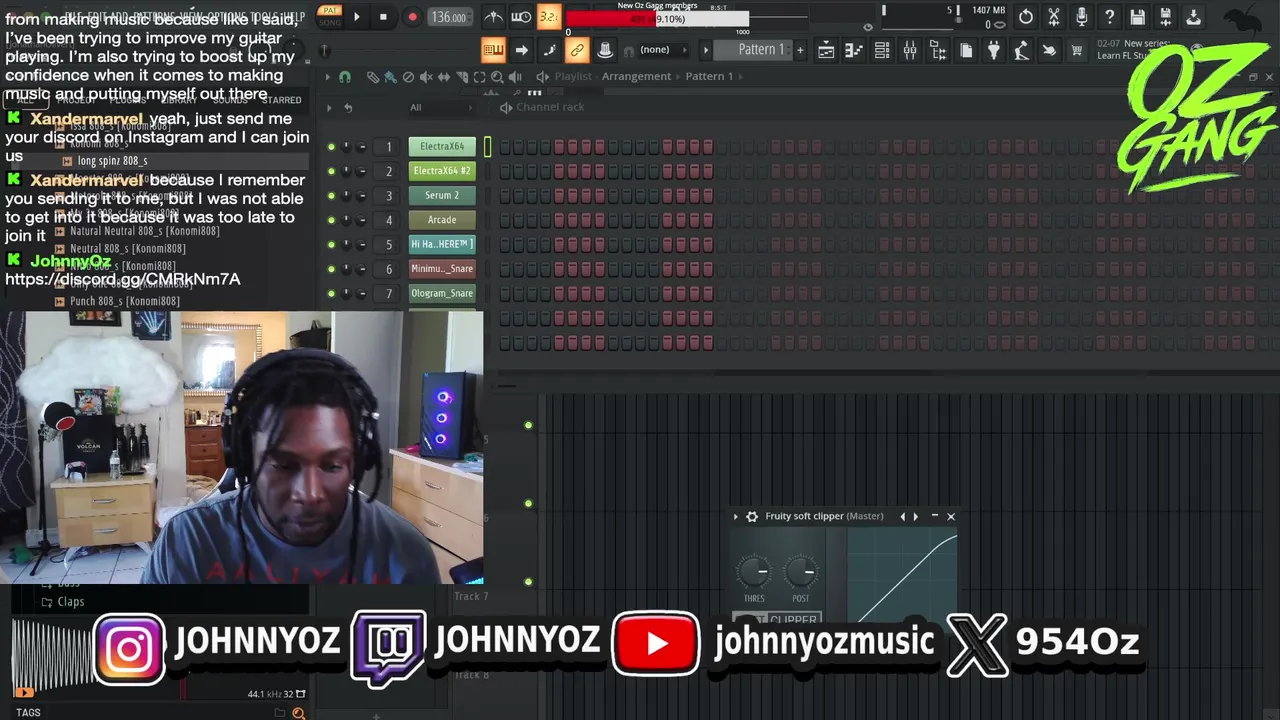Open Channel rack menu arrow

330,108
